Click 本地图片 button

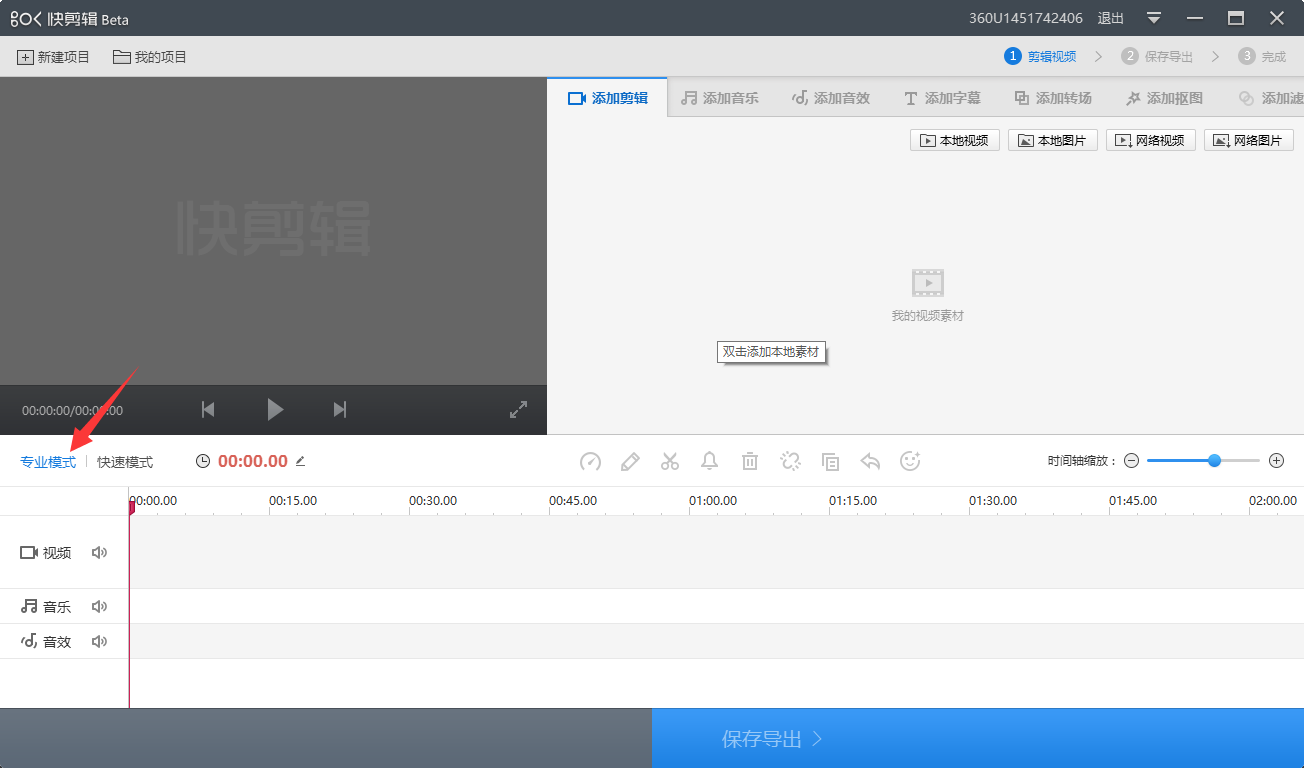[x=1053, y=140]
